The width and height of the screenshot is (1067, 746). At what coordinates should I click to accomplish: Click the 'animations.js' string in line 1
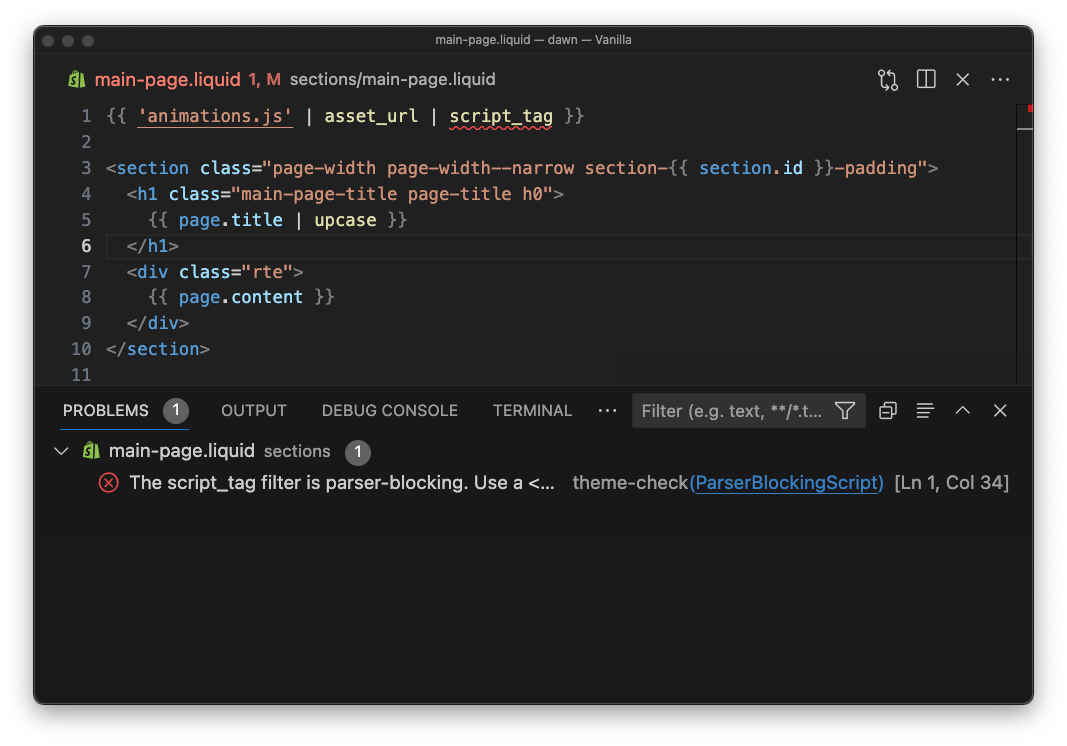(x=215, y=116)
